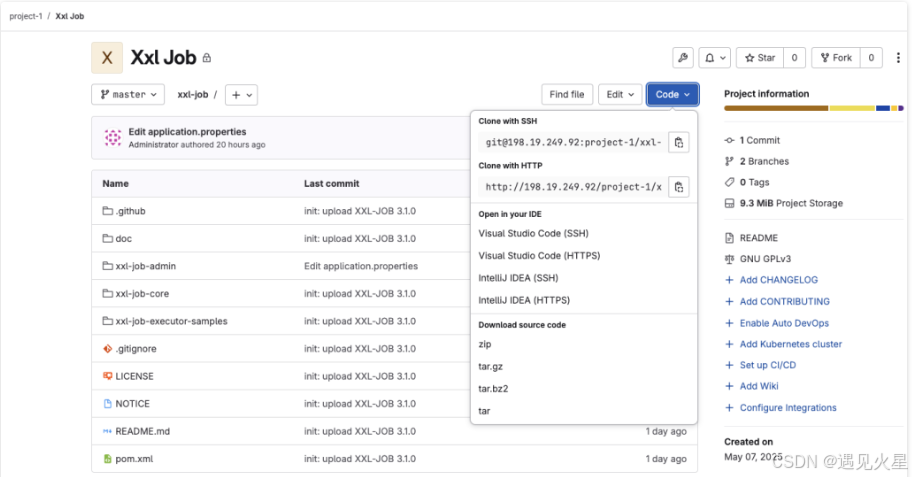
Task: Click the .github folder icon
Action: [x=107, y=211]
